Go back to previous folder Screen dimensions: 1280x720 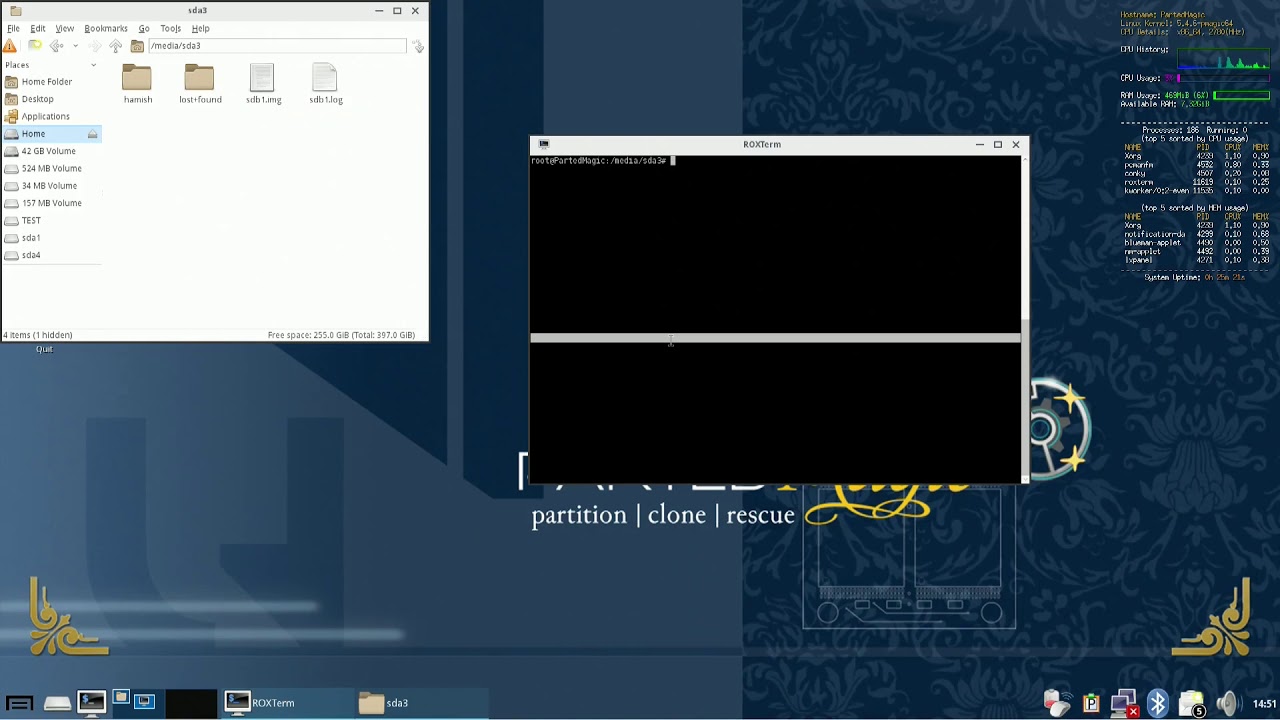[56, 46]
